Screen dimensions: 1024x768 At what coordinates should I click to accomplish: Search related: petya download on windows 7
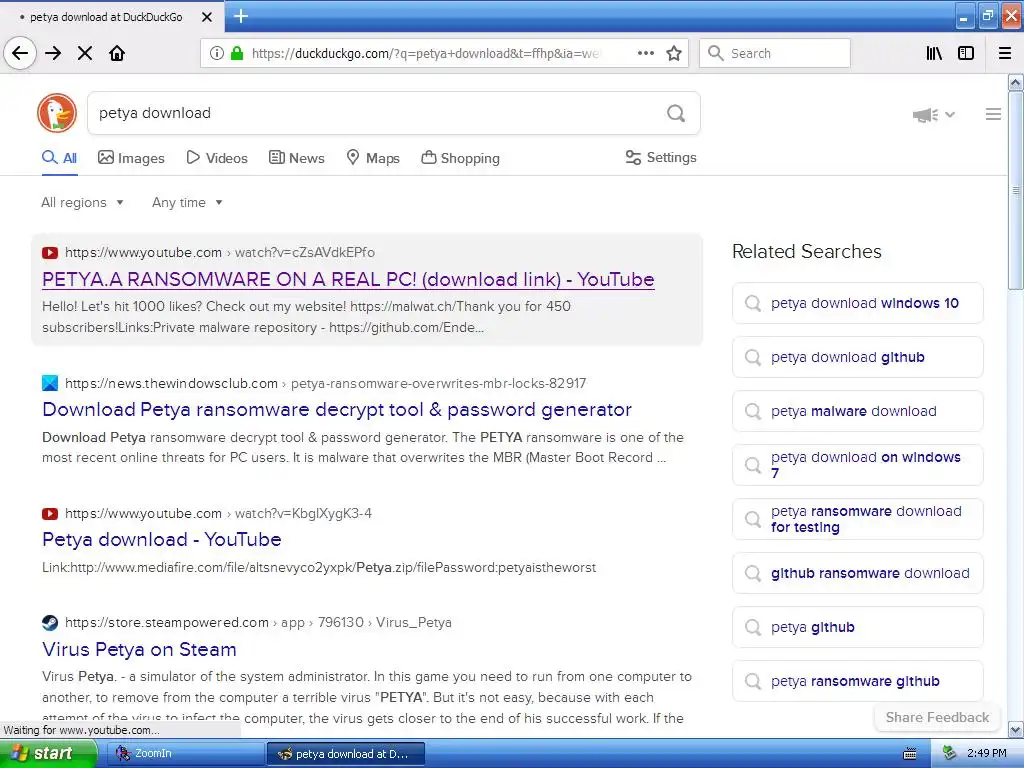[x=857, y=465]
